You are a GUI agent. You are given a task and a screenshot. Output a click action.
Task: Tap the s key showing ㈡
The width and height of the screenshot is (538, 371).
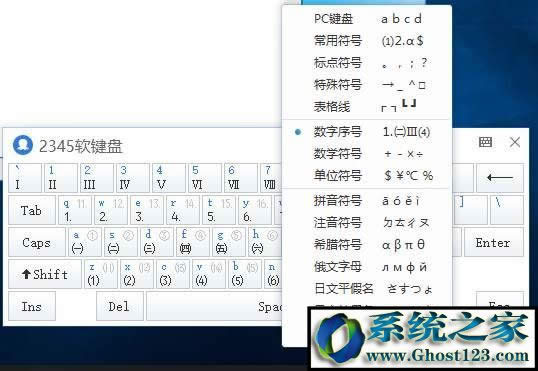pyautogui.click(x=121, y=242)
